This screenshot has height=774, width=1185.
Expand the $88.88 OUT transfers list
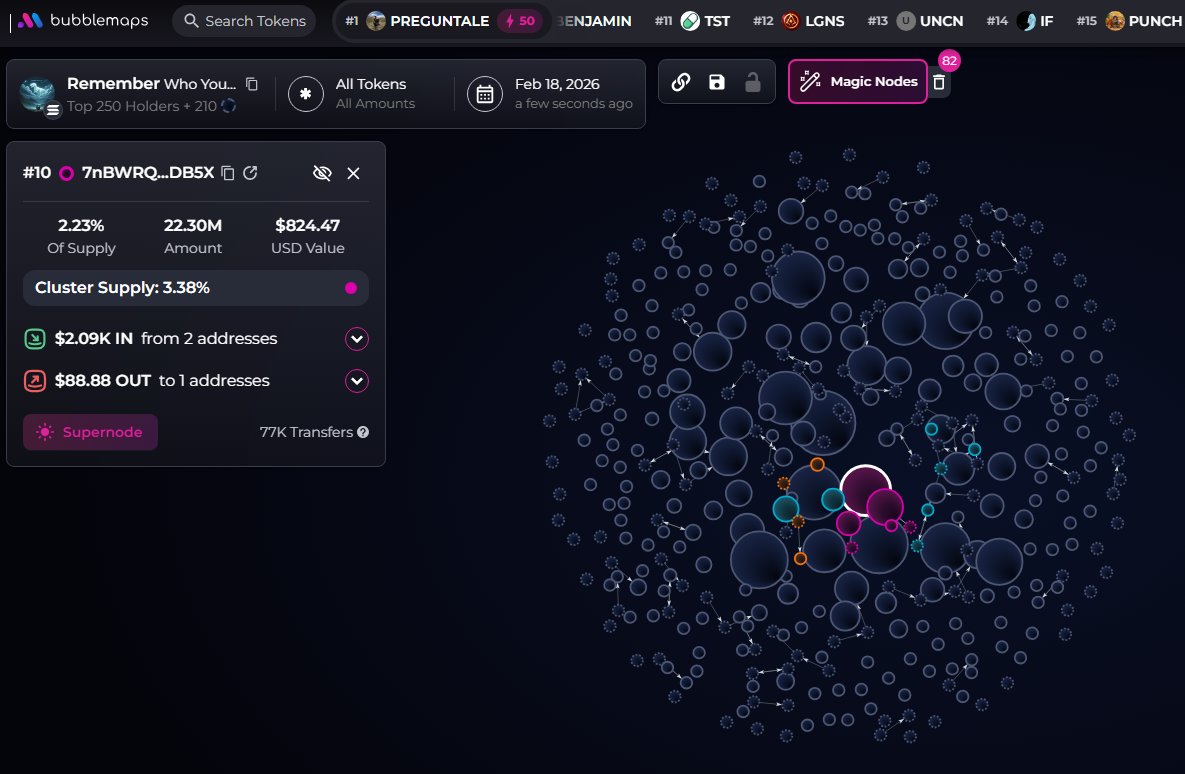(357, 381)
